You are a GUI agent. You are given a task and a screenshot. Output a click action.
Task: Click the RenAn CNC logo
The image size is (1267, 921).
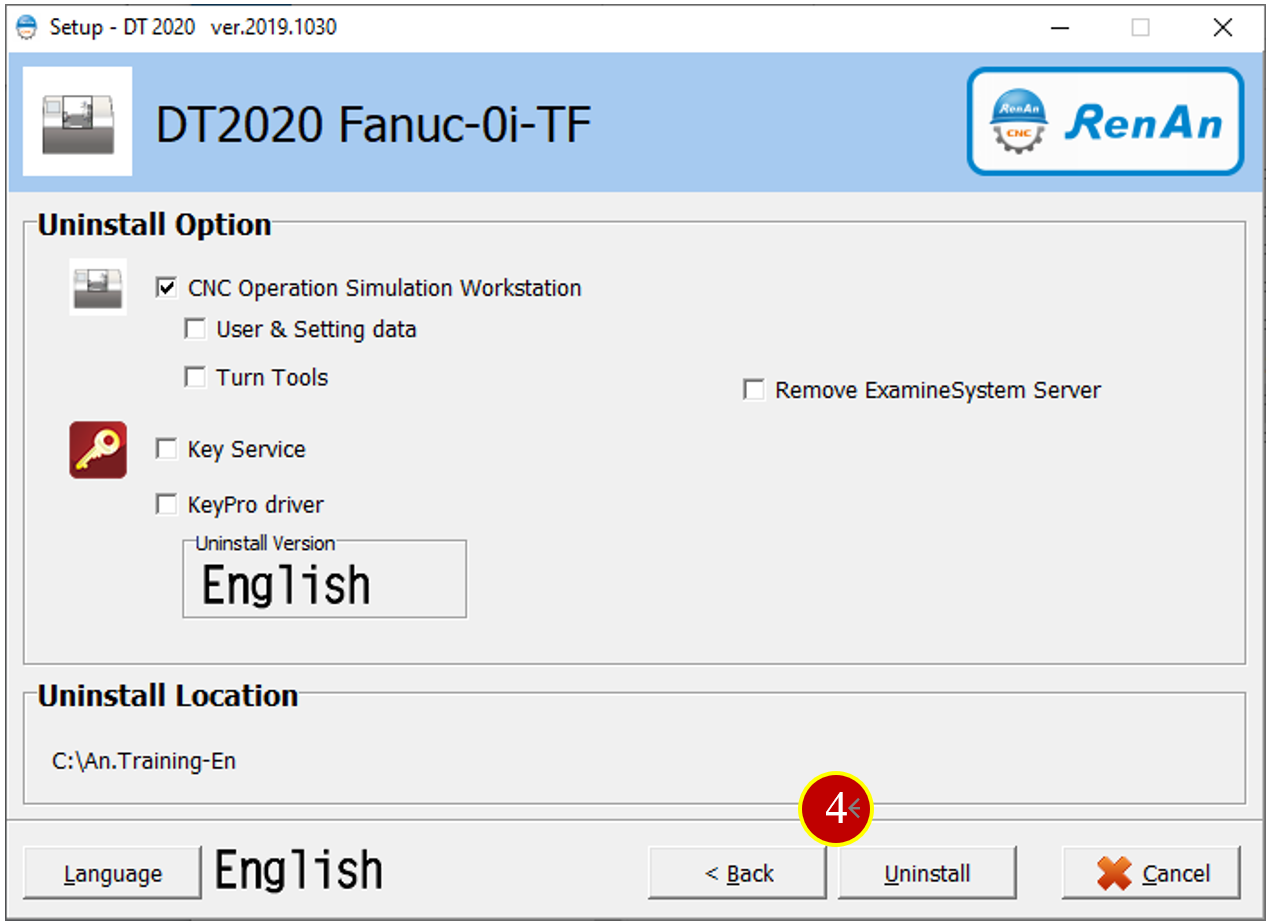1105,121
